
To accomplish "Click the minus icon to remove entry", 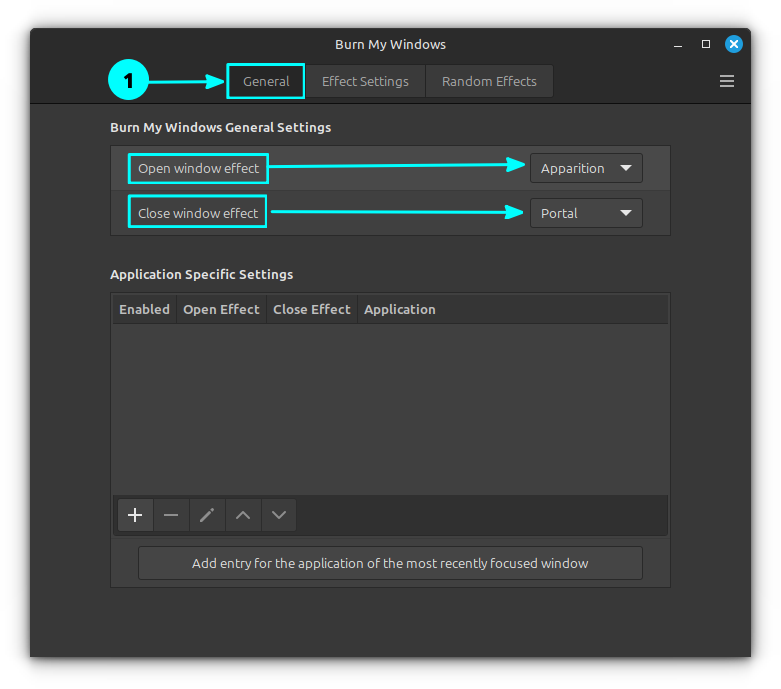I will 171,515.
